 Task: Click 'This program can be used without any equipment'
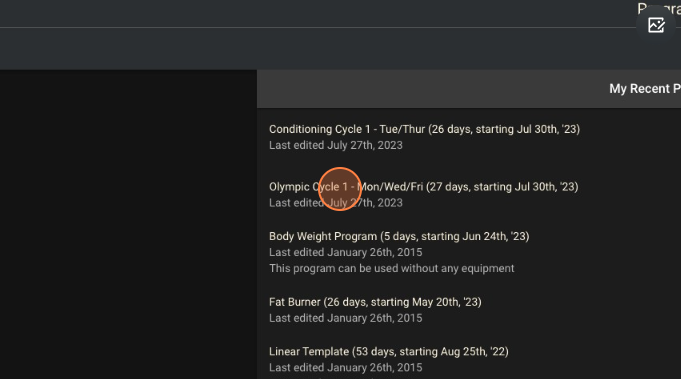click(391, 269)
